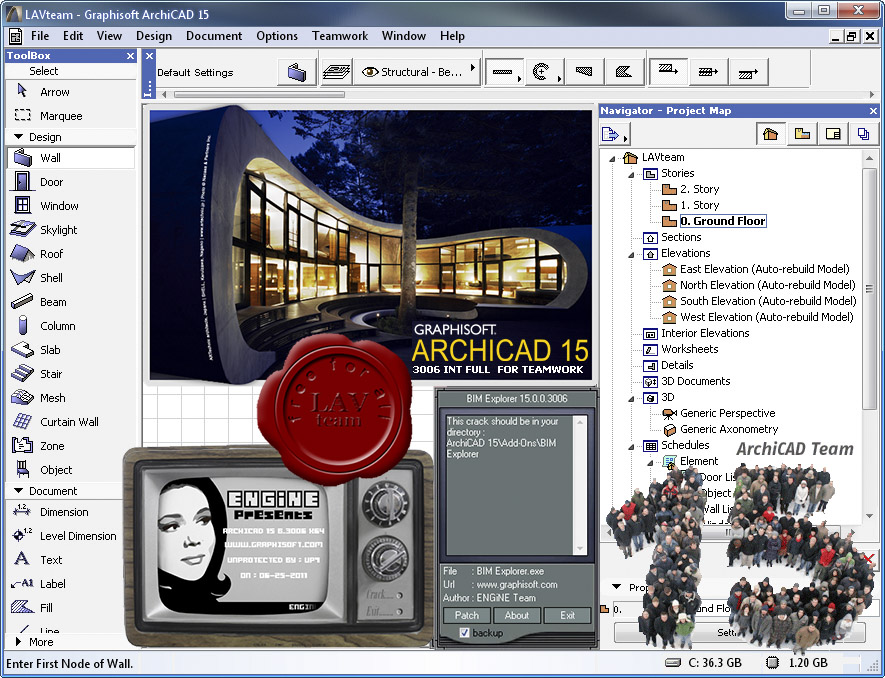The image size is (885, 678).
Task: Open the Design menu
Action: [154, 36]
